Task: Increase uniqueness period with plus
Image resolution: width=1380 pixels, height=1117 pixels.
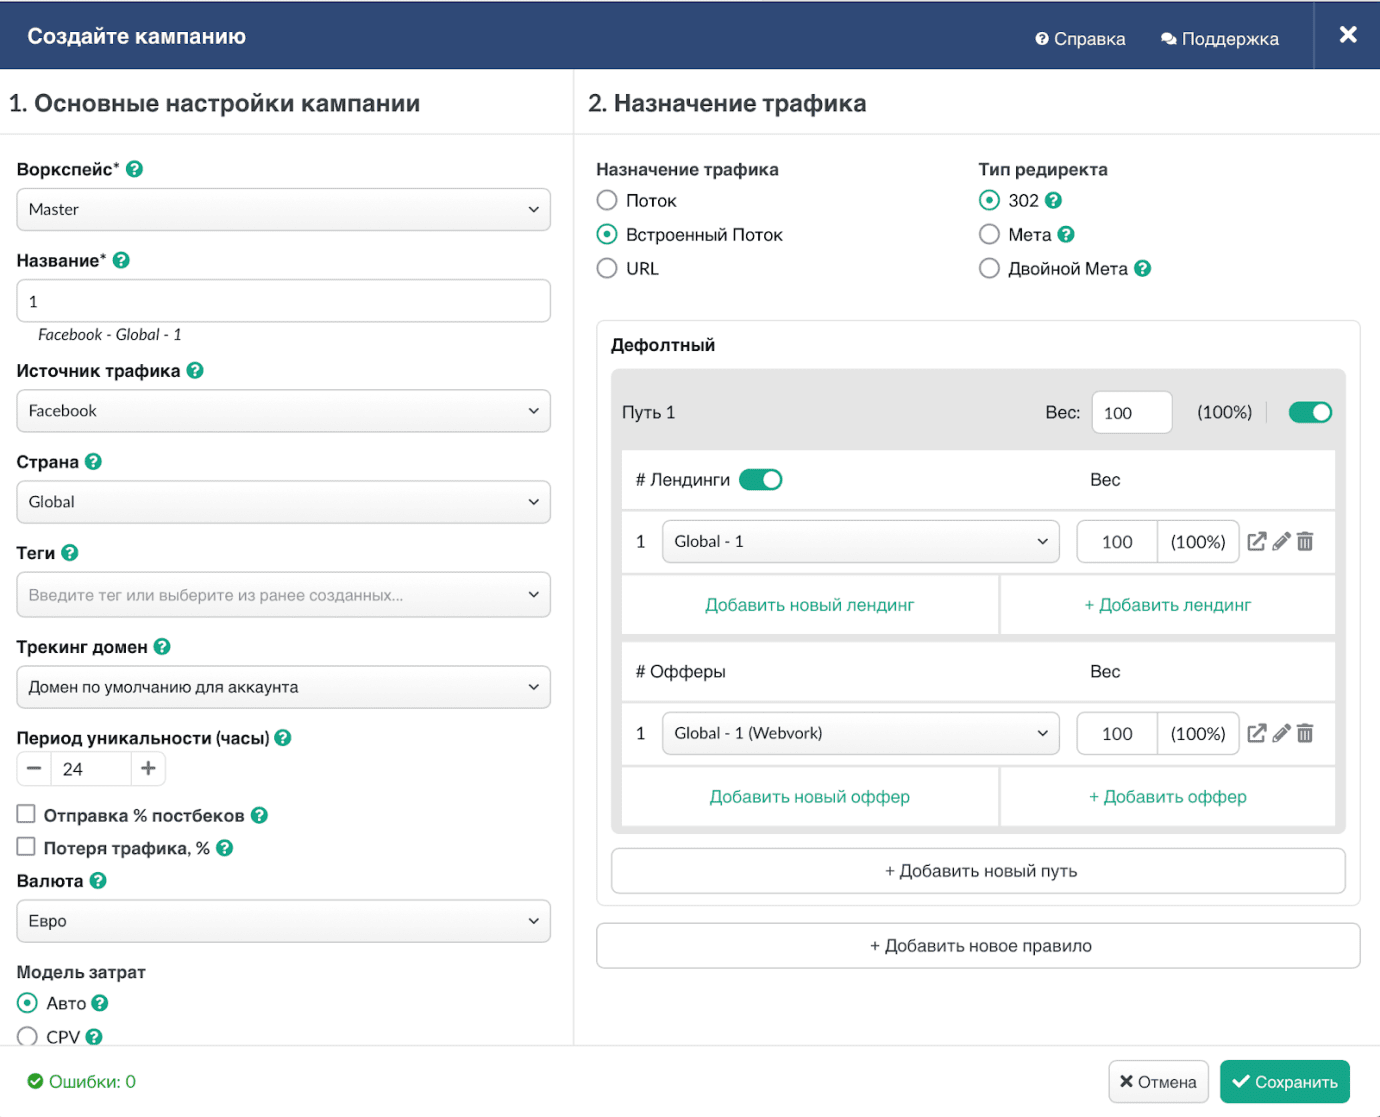Action: click(x=148, y=768)
